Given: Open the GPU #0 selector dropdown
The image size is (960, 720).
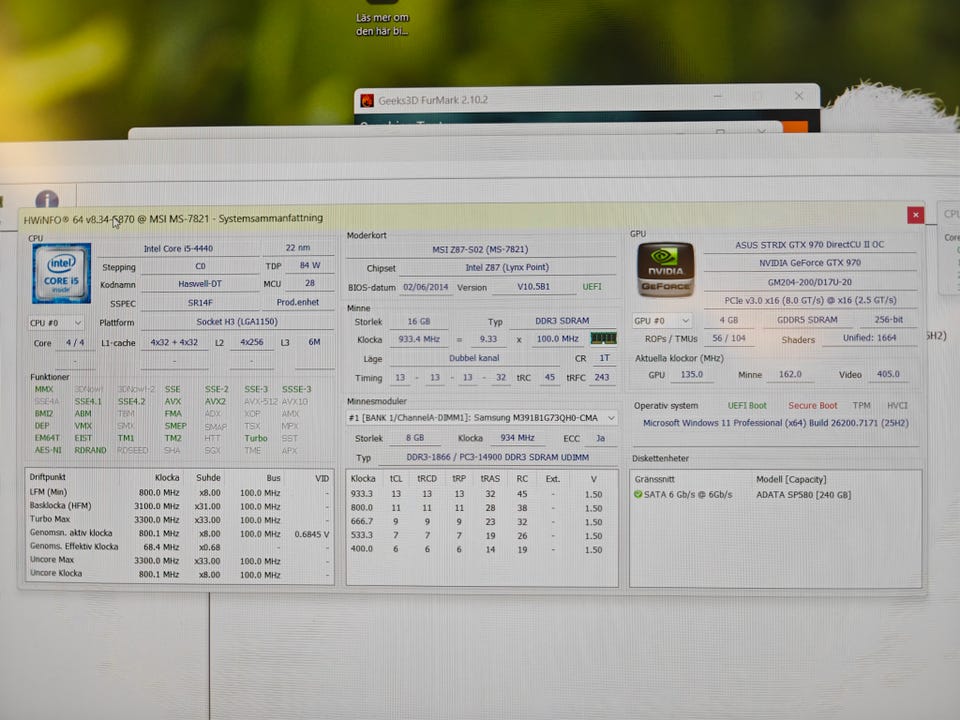Looking at the screenshot, I should point(662,321).
